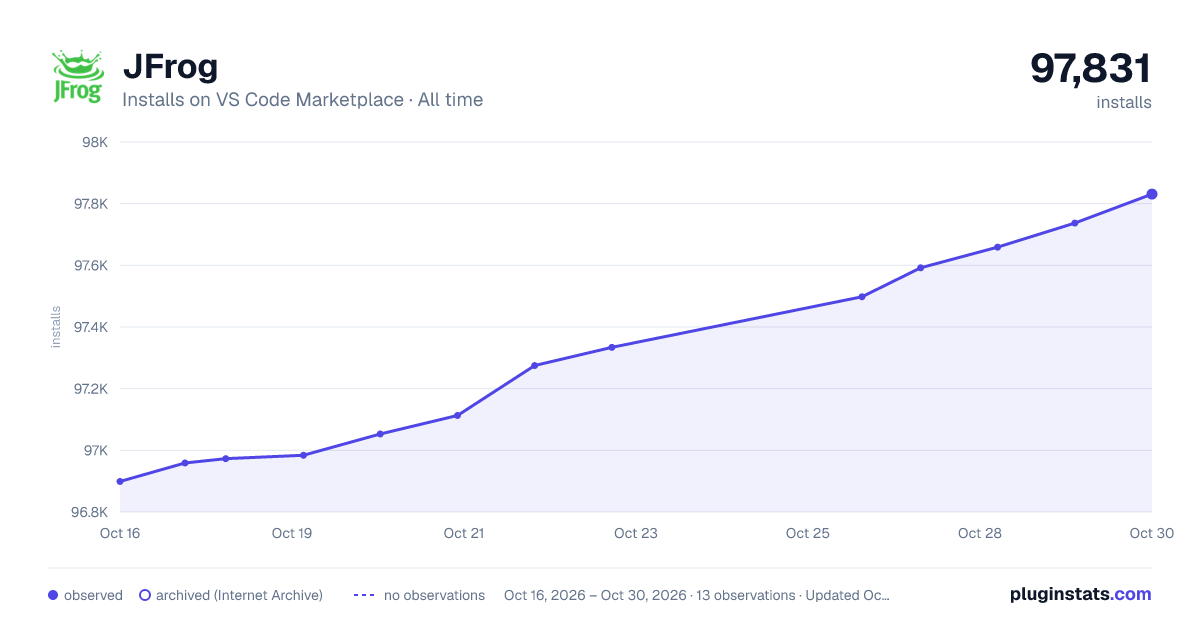Image resolution: width=1200 pixels, height=630 pixels.
Task: Click the no observations dashed legend marker
Action: point(364,595)
